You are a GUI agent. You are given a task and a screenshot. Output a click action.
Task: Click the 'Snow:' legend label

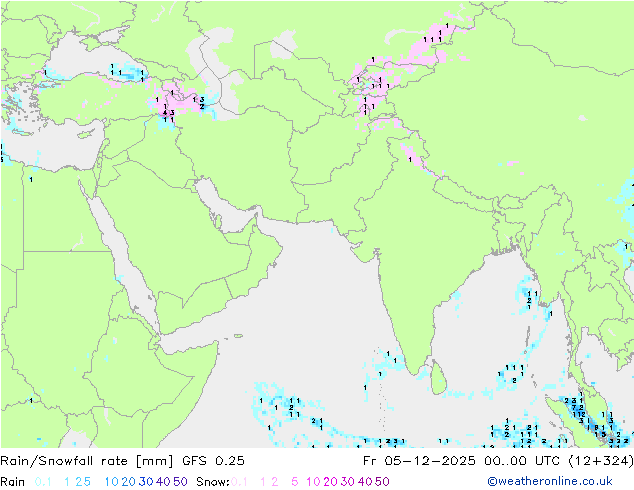[213, 482]
